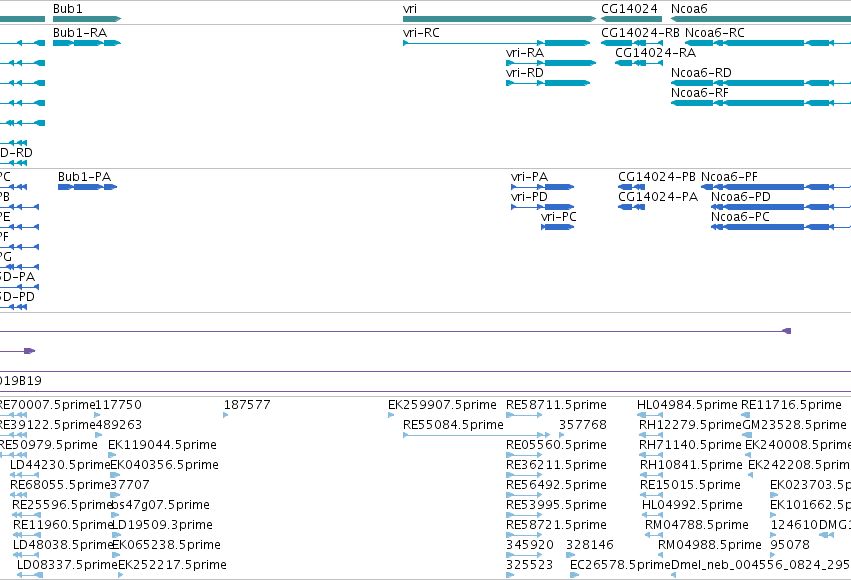Click the Ncoa6-RF transcript
The width and height of the screenshot is (851, 580).
(761, 103)
